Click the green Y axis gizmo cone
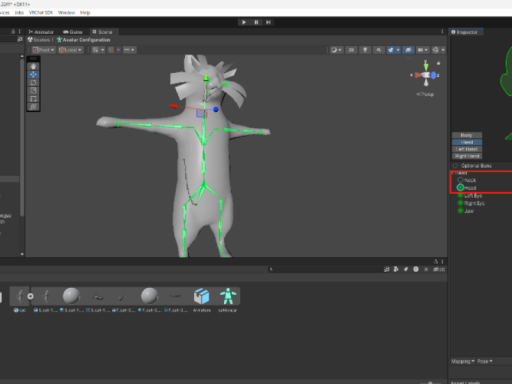The image size is (512, 384). pyautogui.click(x=426, y=66)
